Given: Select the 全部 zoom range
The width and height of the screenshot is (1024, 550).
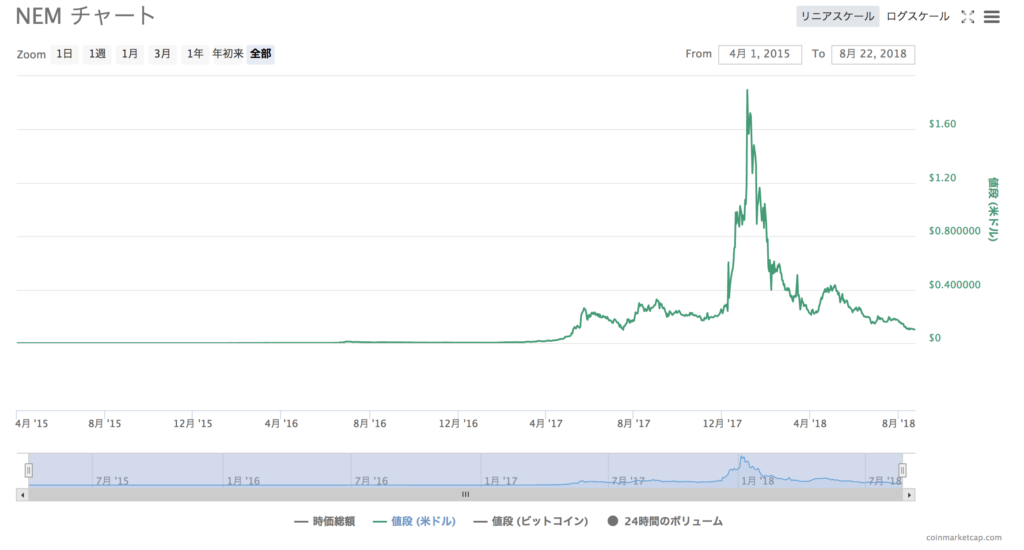Looking at the screenshot, I should [261, 54].
